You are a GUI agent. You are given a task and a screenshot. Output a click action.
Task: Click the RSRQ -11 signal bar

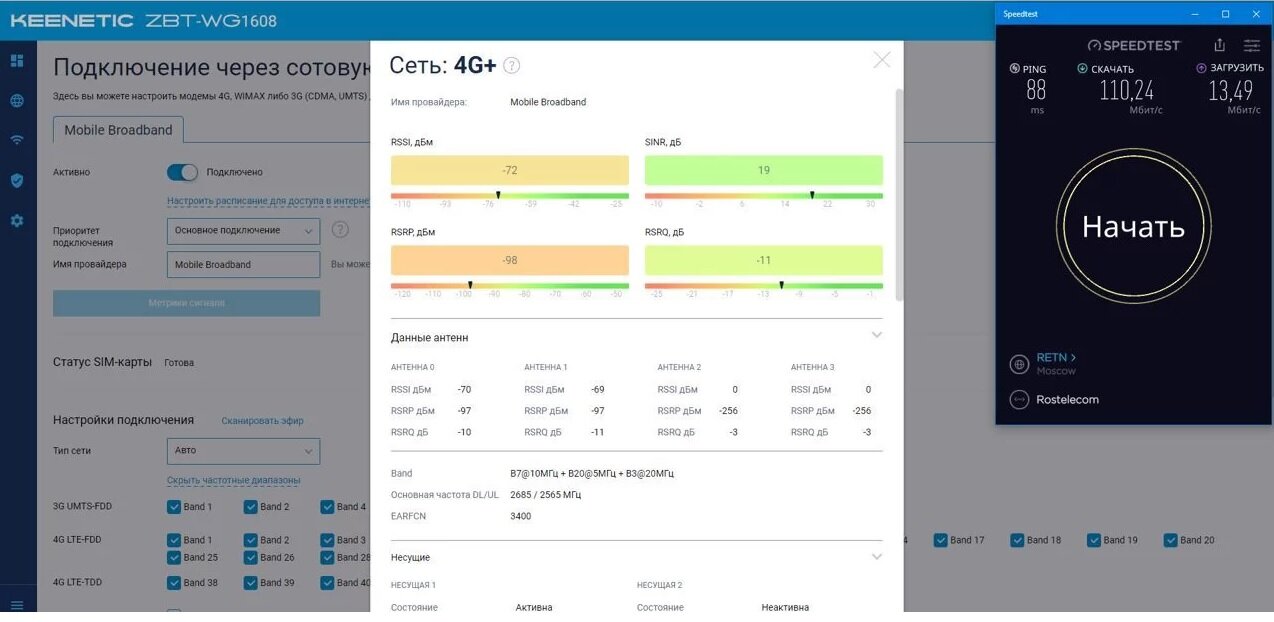pos(764,260)
